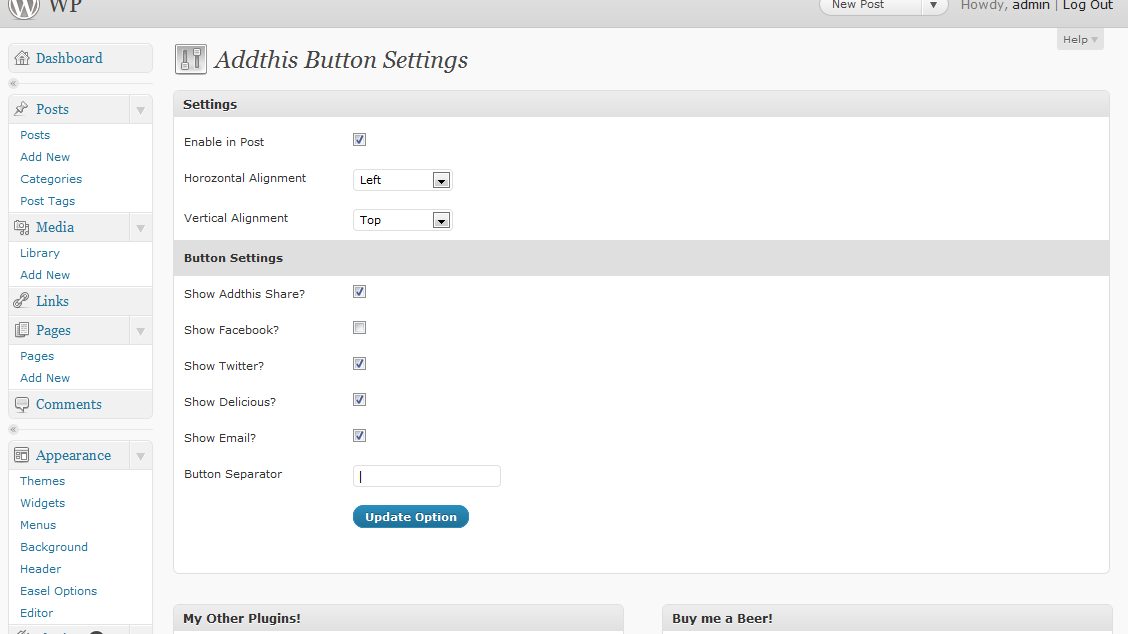Click the Buy me a Beer panel header
Image resolution: width=1128 pixels, height=634 pixels.
pos(887,619)
